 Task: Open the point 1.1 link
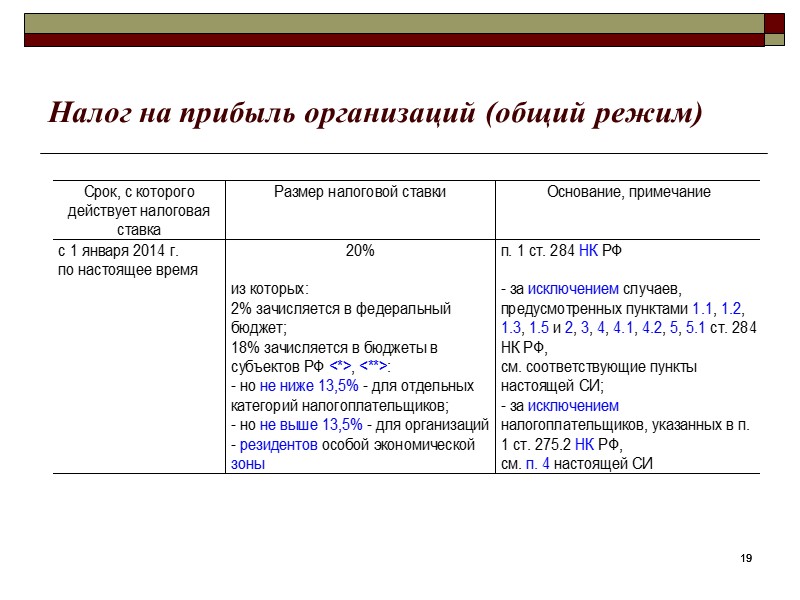[x=702, y=309]
